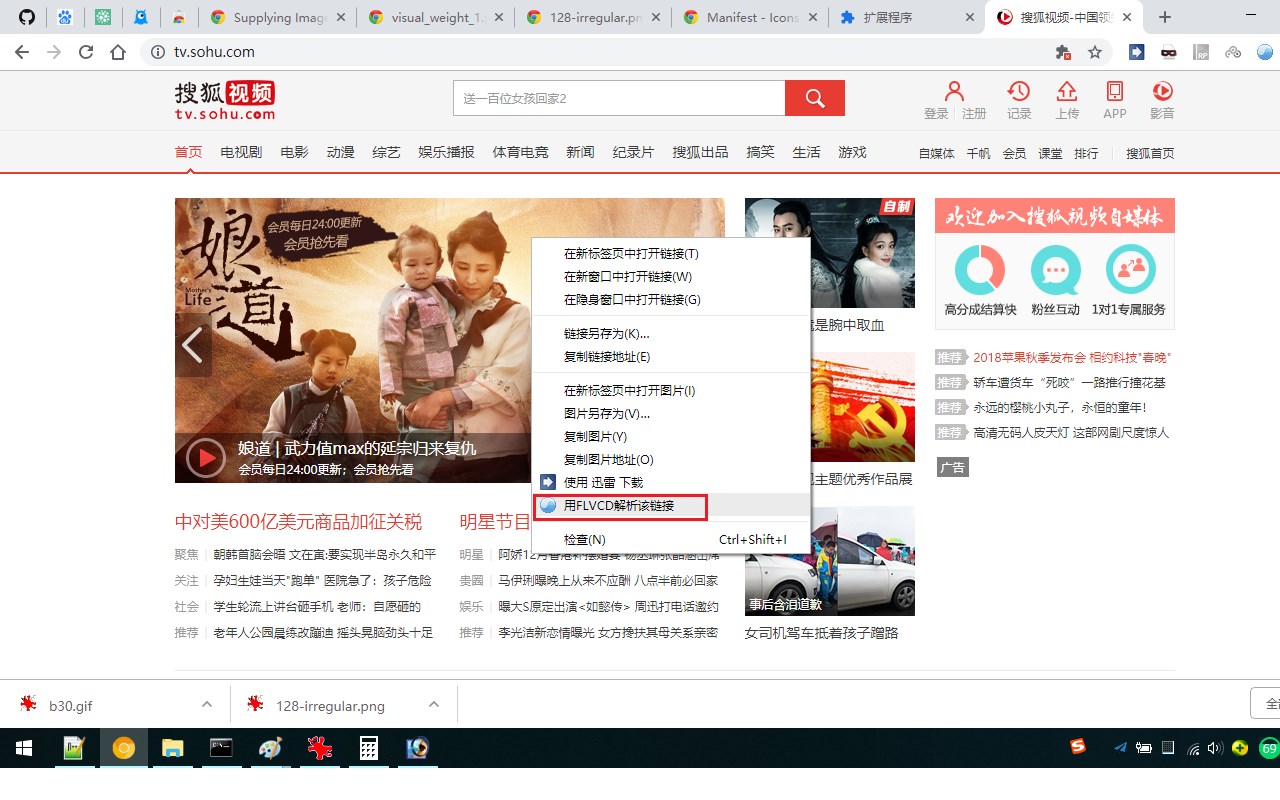The height and width of the screenshot is (800, 1280).
Task: Click the 影音 player icon
Action: pyautogui.click(x=1162, y=91)
